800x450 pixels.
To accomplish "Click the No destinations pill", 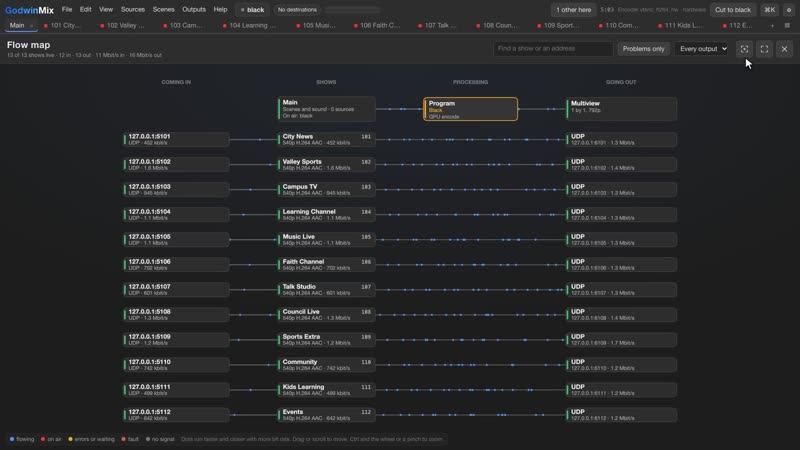I will click(x=297, y=10).
